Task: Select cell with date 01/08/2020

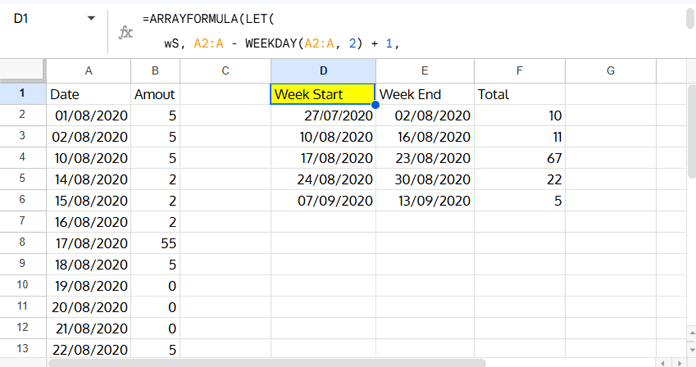Action: click(89, 115)
